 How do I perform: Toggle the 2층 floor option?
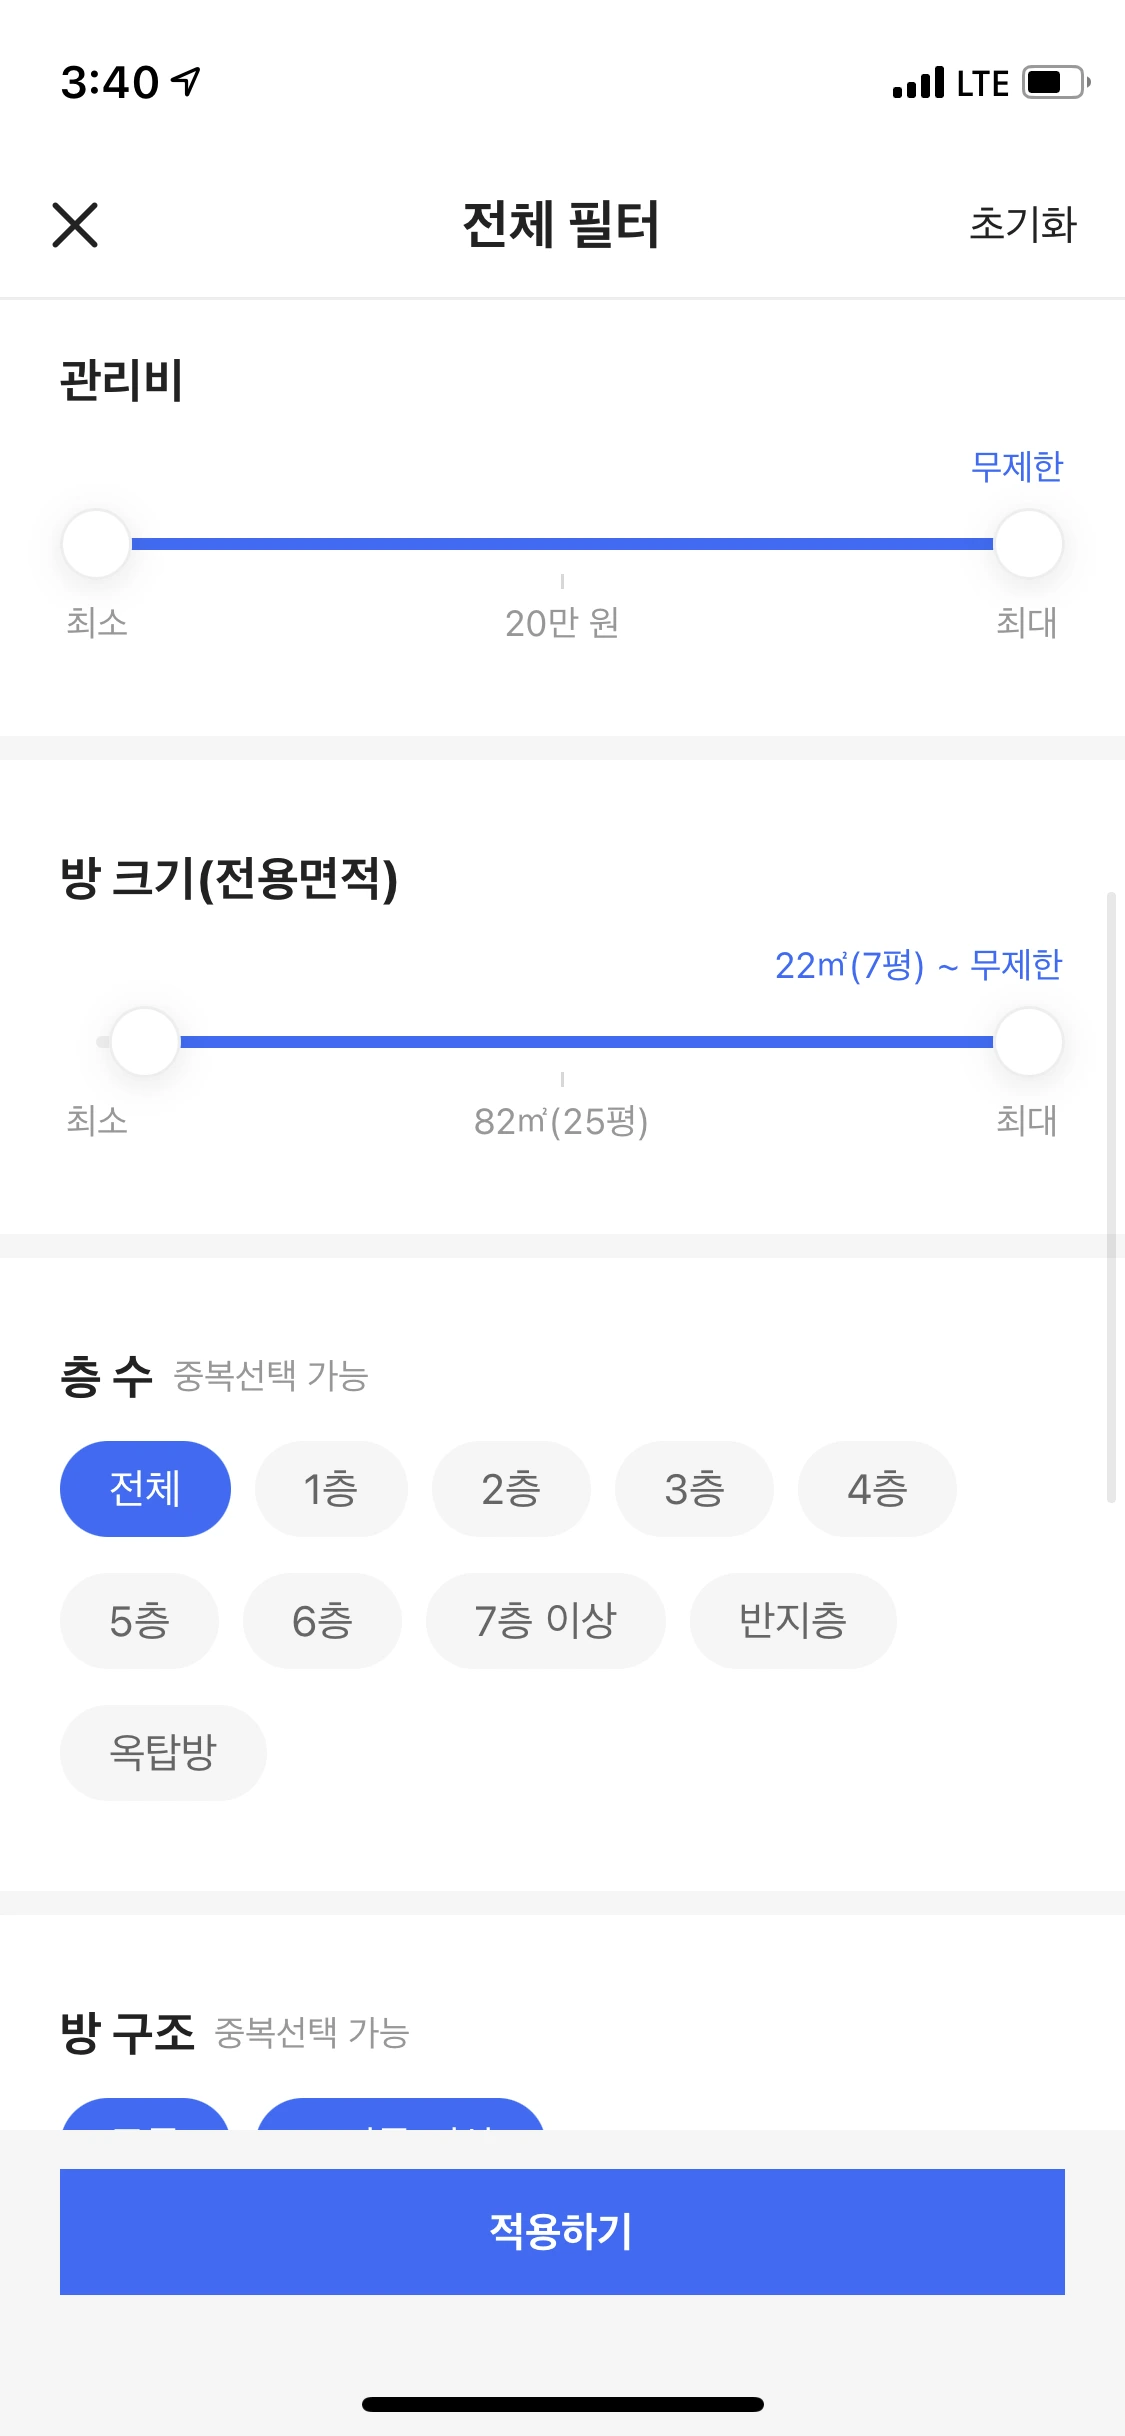(x=511, y=1489)
